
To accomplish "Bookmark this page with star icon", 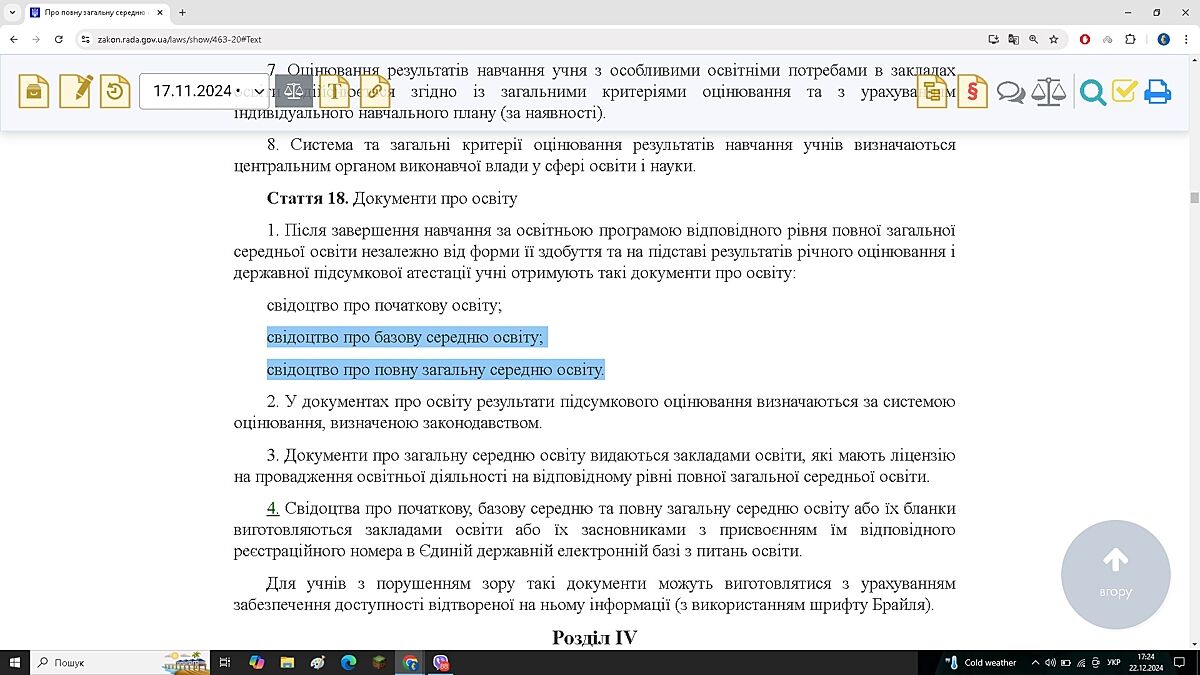I will click(1054, 39).
